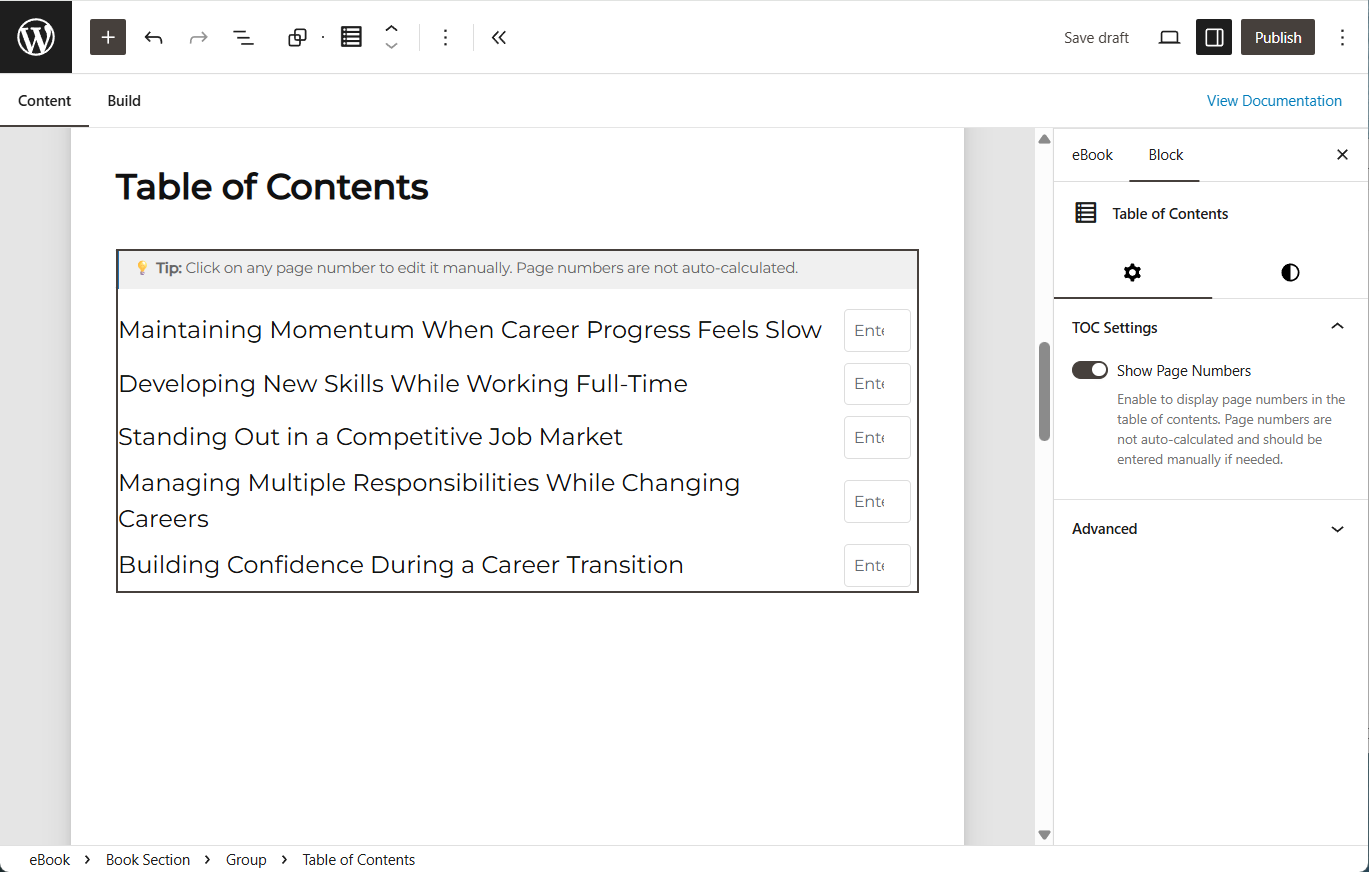
Task: Switch to the Build tab
Action: 124,100
